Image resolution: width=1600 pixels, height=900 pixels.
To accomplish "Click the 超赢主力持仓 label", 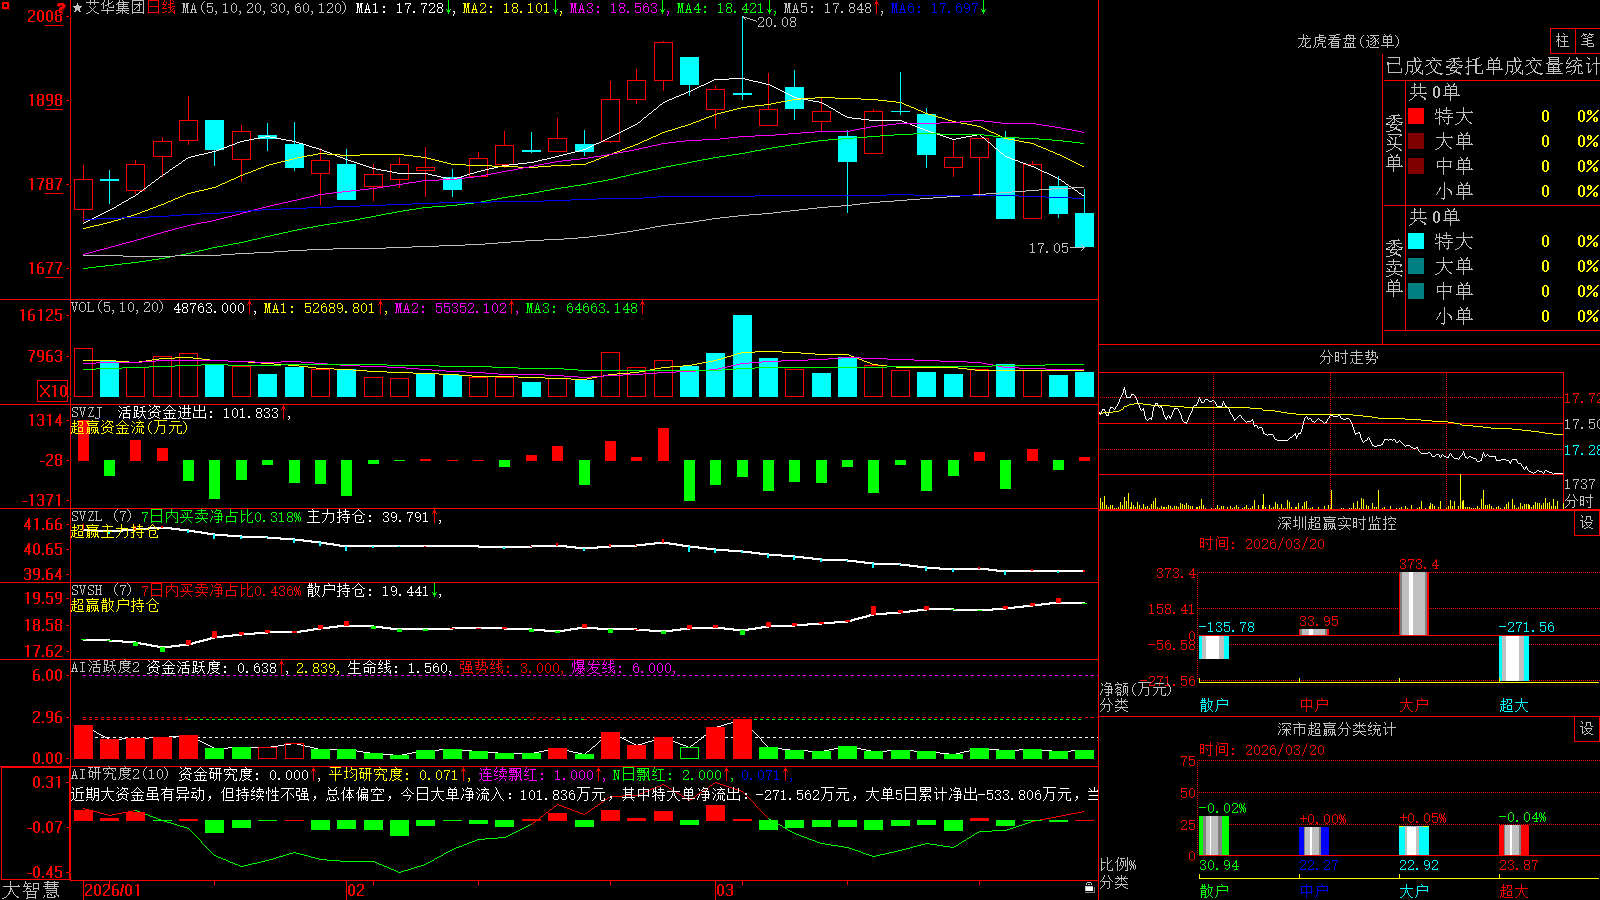I will pos(115,531).
